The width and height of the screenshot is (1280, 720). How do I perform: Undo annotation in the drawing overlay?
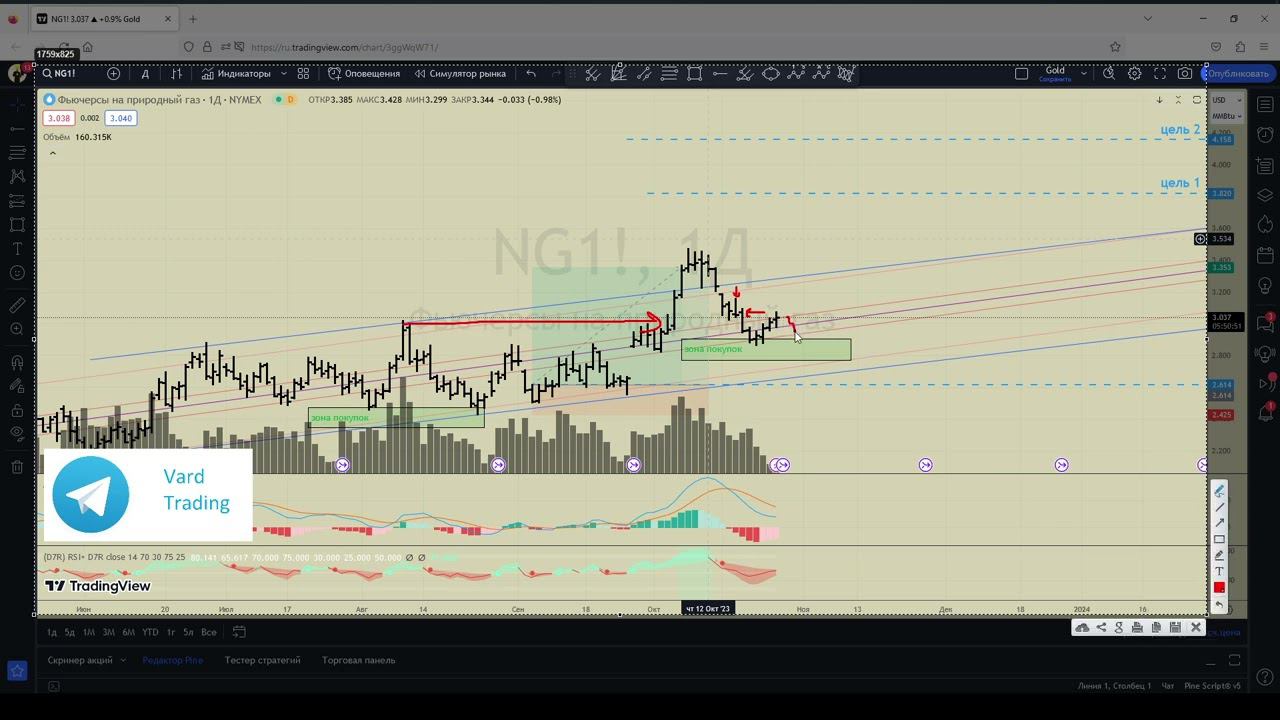click(1219, 604)
